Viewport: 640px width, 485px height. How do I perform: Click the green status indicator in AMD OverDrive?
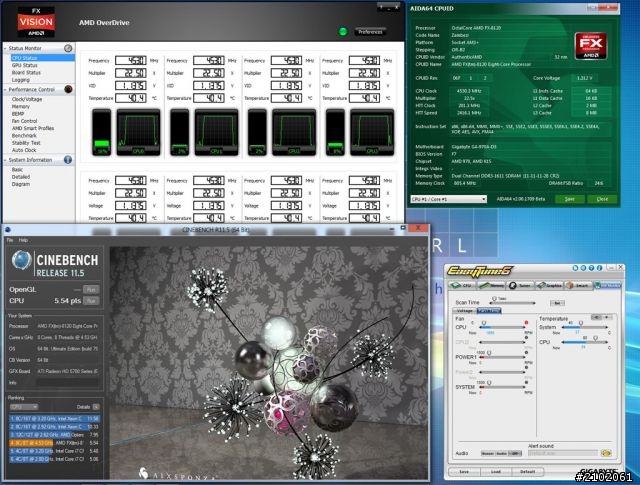coord(343,31)
